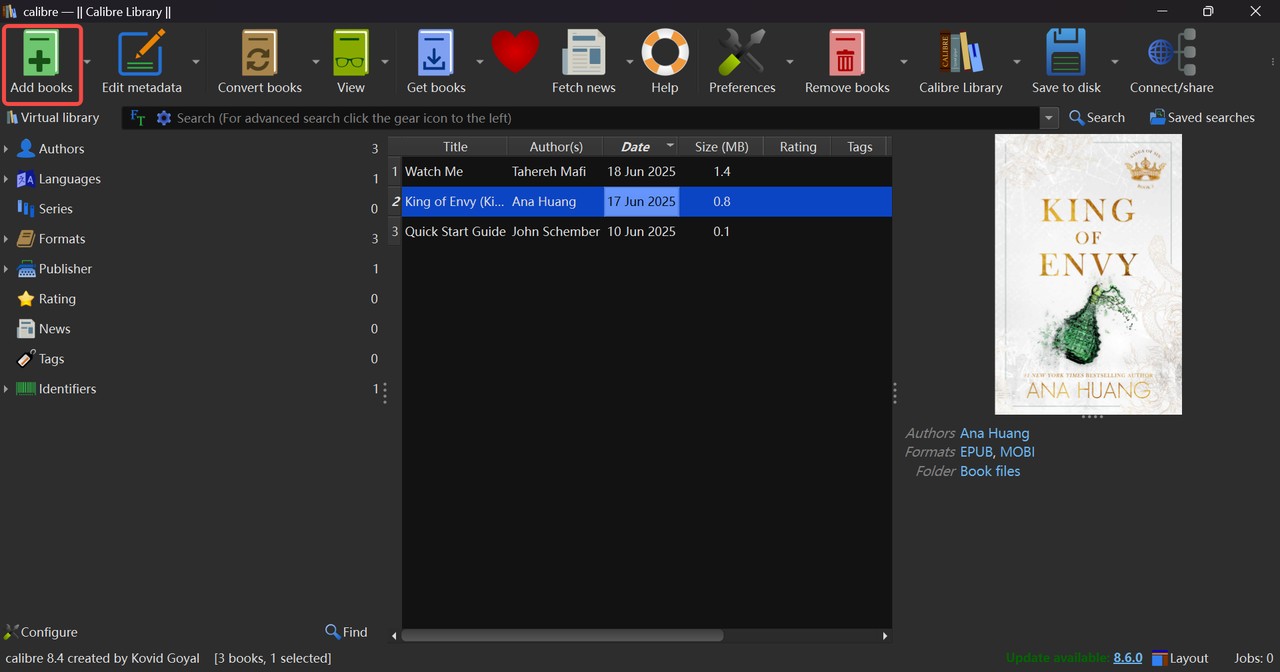Click the Save to disk icon
The height and width of the screenshot is (672, 1280).
(x=1066, y=53)
